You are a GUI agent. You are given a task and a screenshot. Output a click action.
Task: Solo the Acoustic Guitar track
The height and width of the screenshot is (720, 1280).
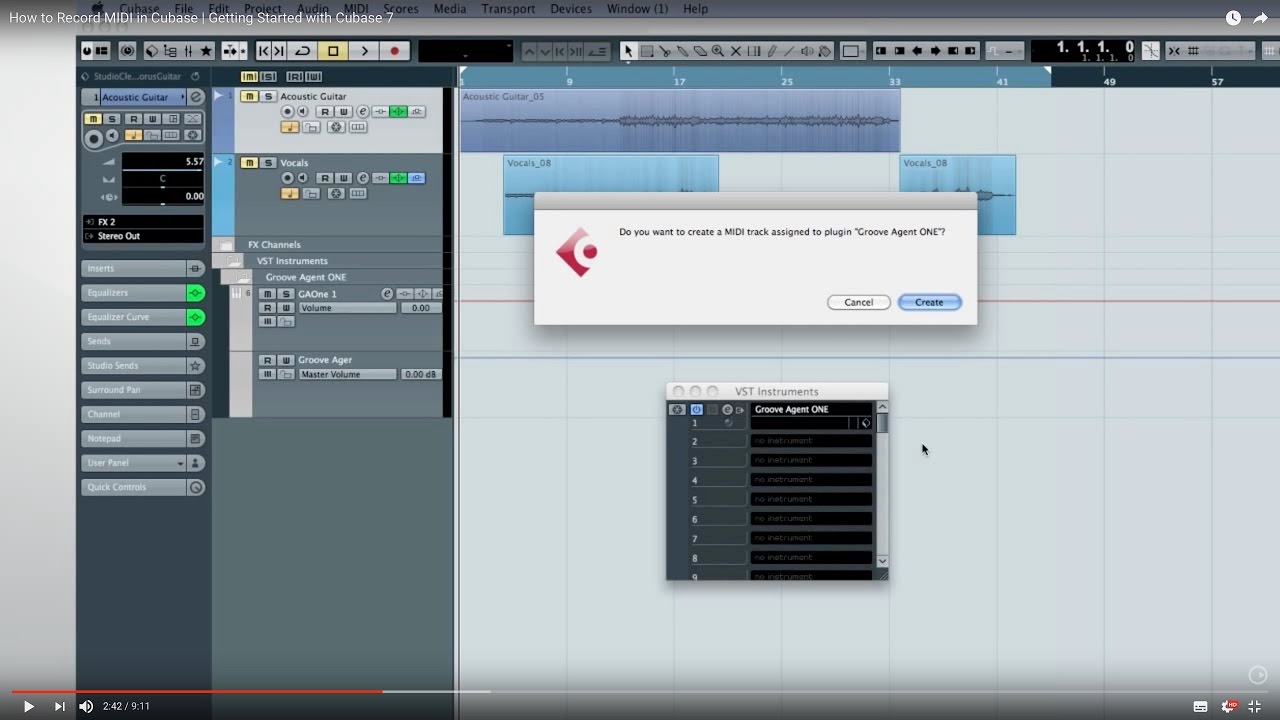click(267, 97)
